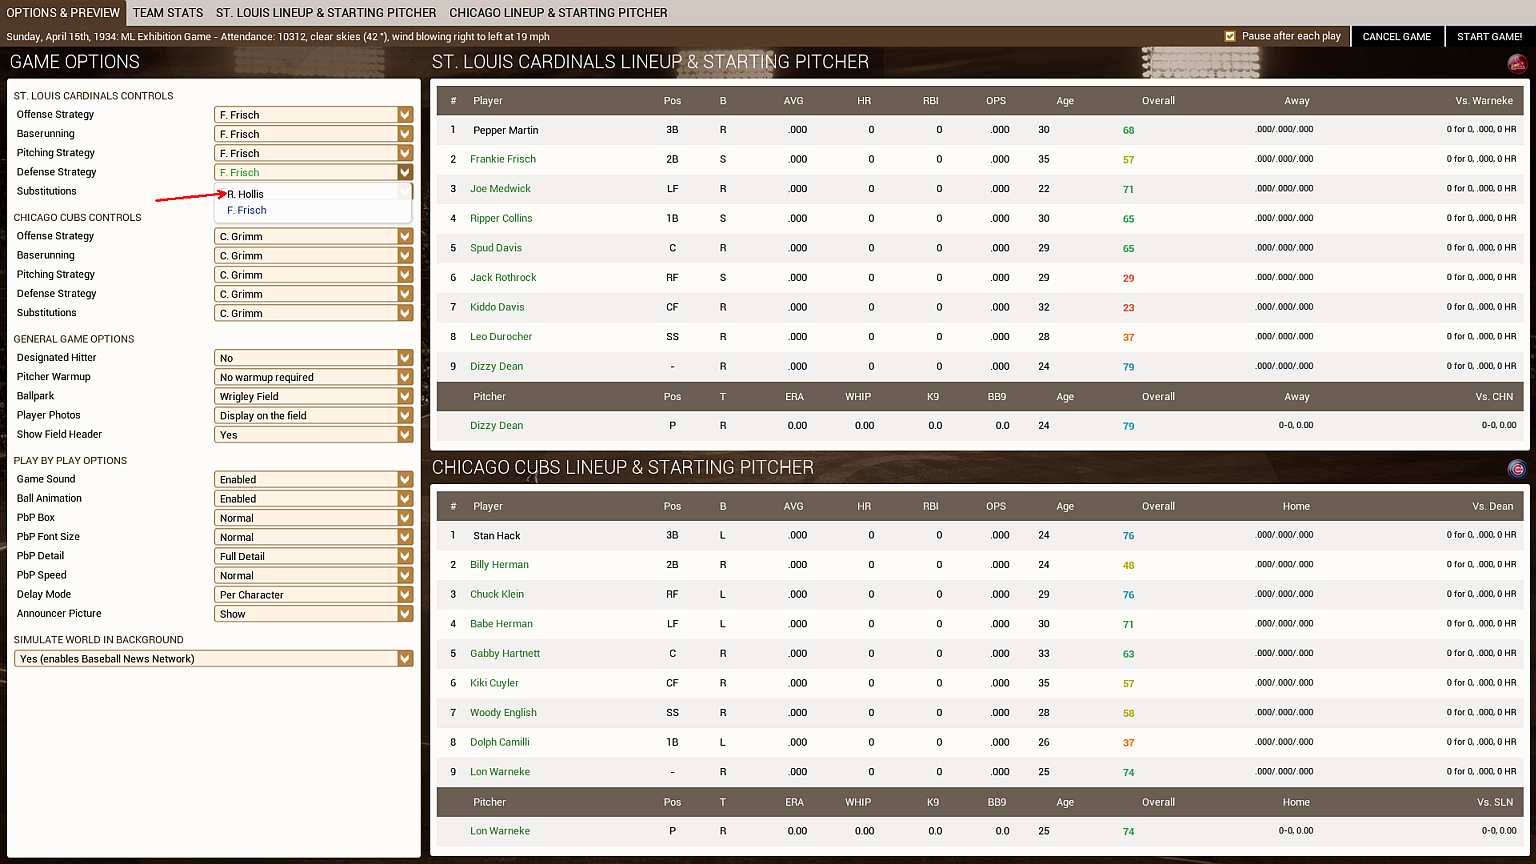
Task: Open Gabby Hartnett player link
Action: [505, 654]
